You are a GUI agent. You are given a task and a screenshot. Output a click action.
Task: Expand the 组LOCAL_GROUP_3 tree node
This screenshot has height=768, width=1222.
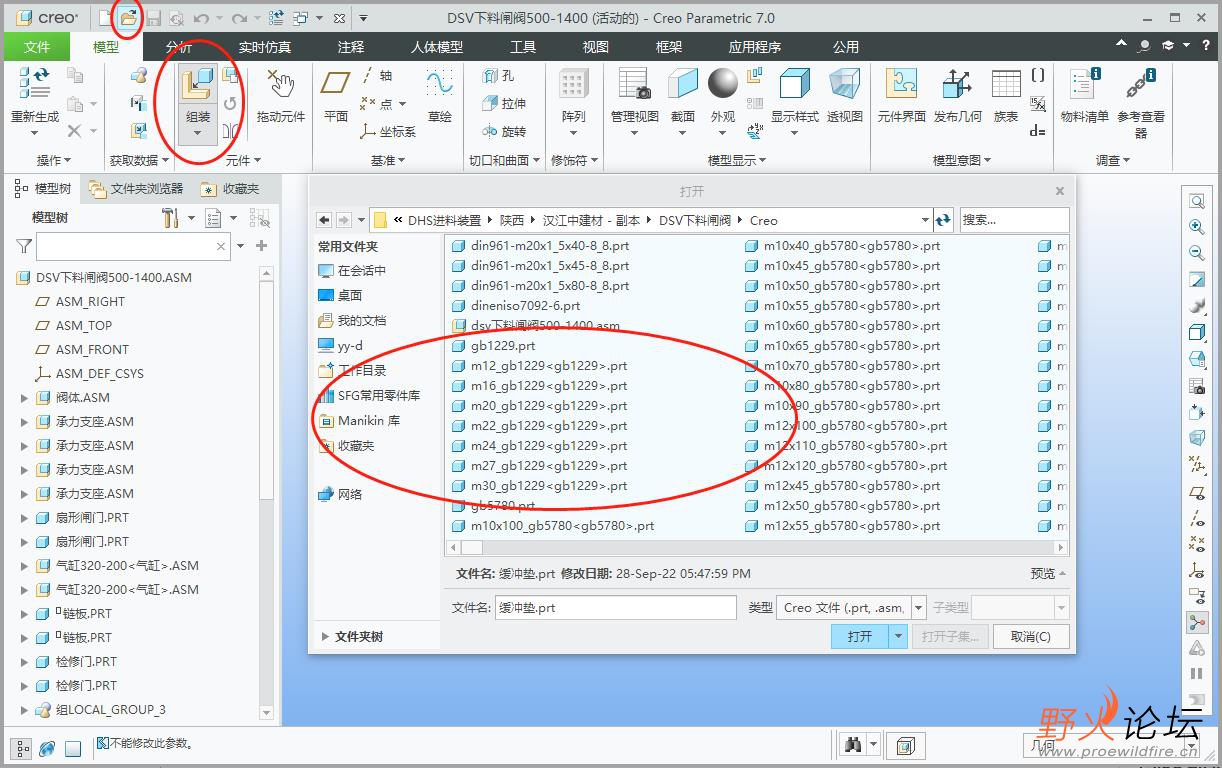coord(25,710)
